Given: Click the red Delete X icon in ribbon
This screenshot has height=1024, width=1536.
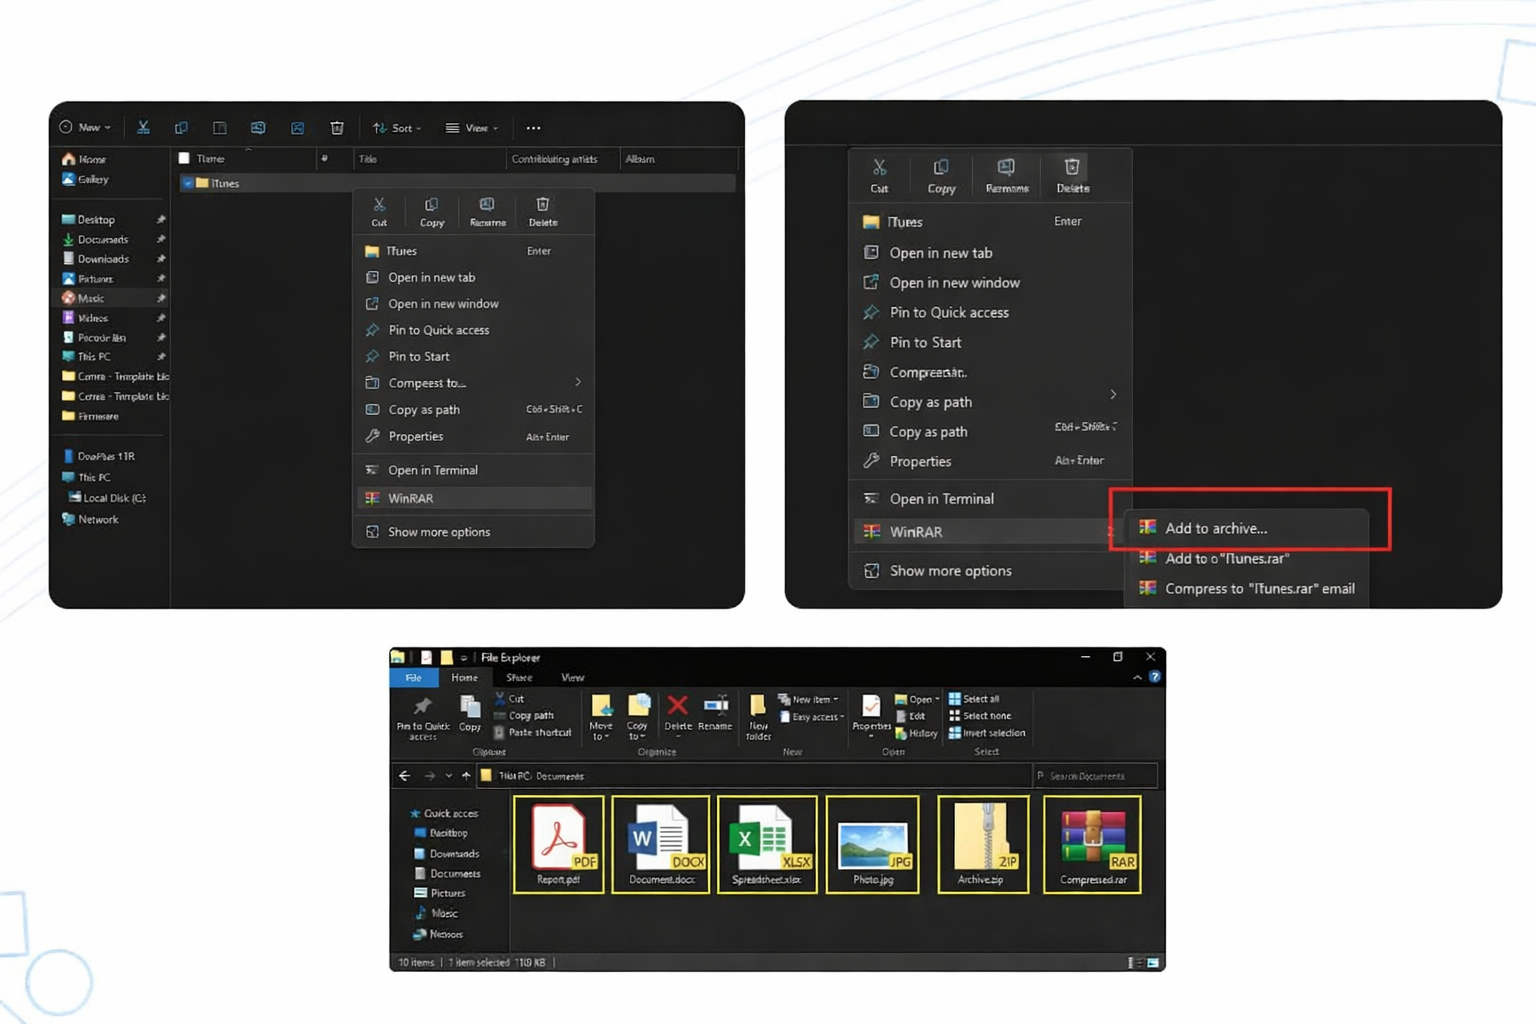Looking at the screenshot, I should pyautogui.click(x=677, y=707).
